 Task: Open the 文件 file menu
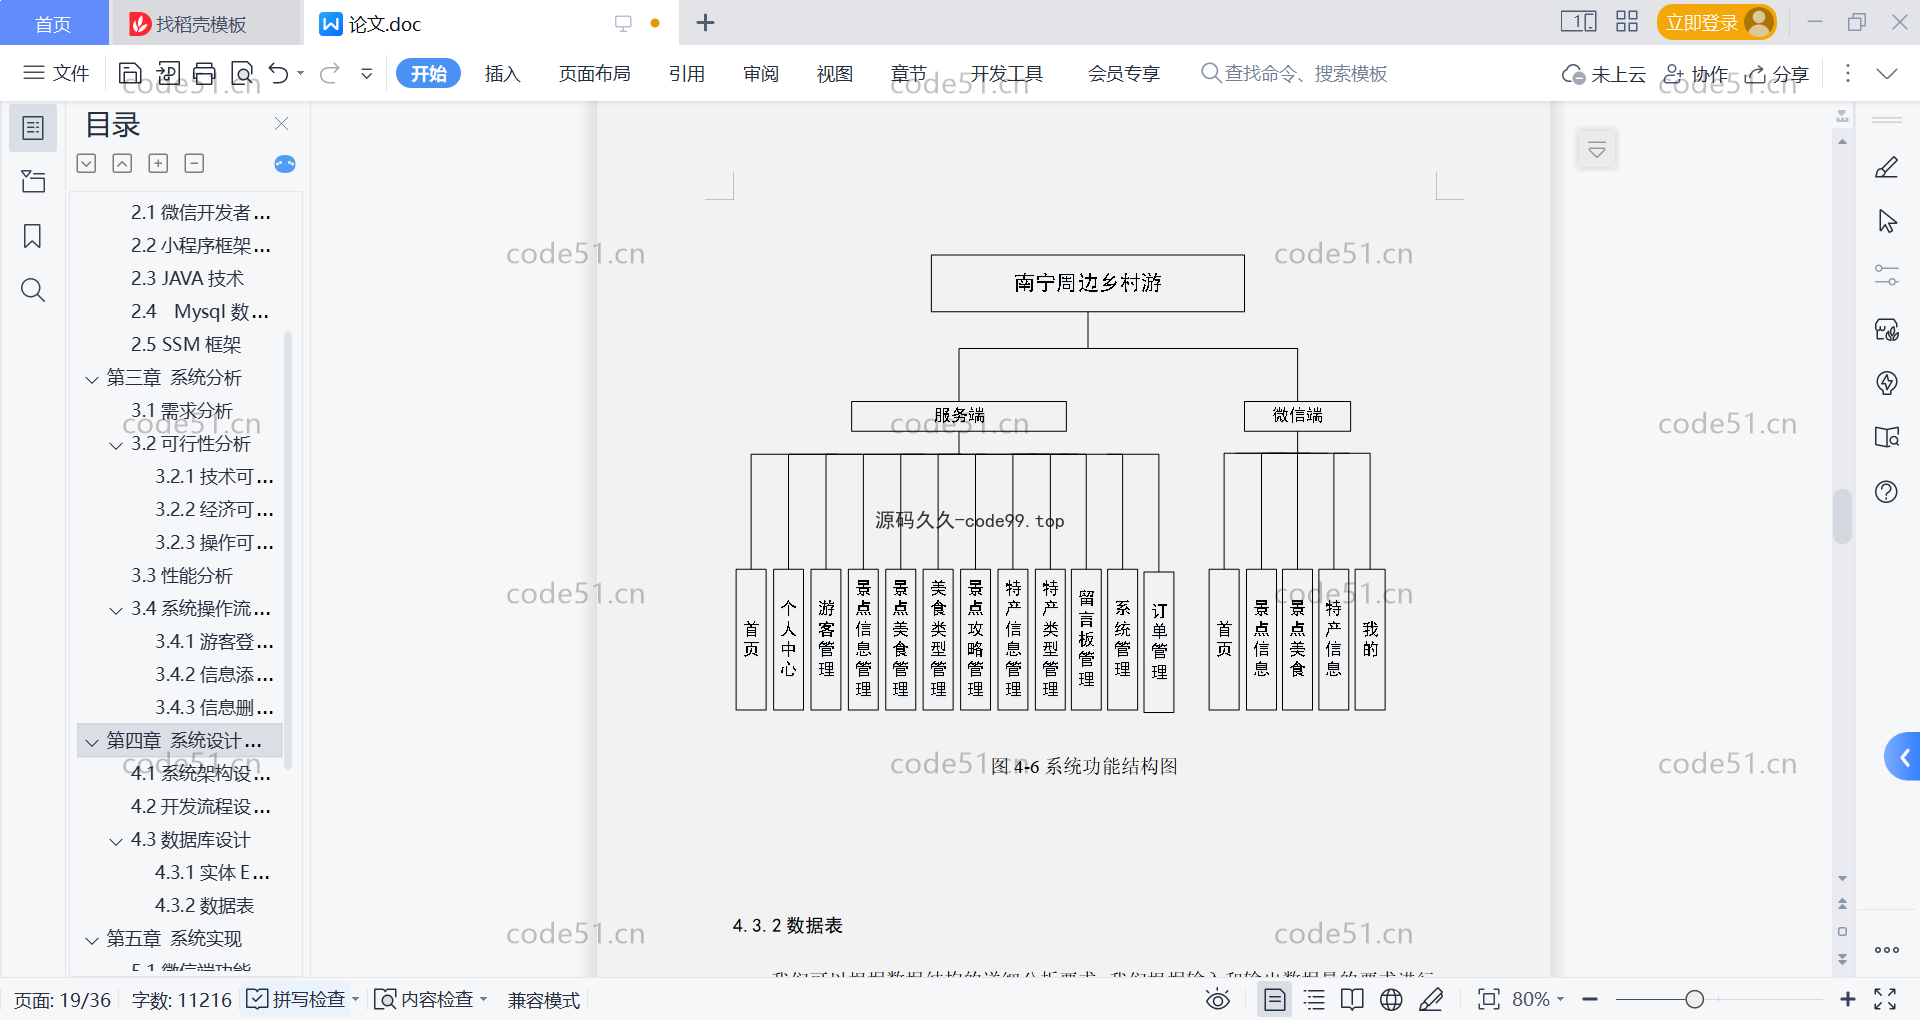pyautogui.click(x=57, y=73)
